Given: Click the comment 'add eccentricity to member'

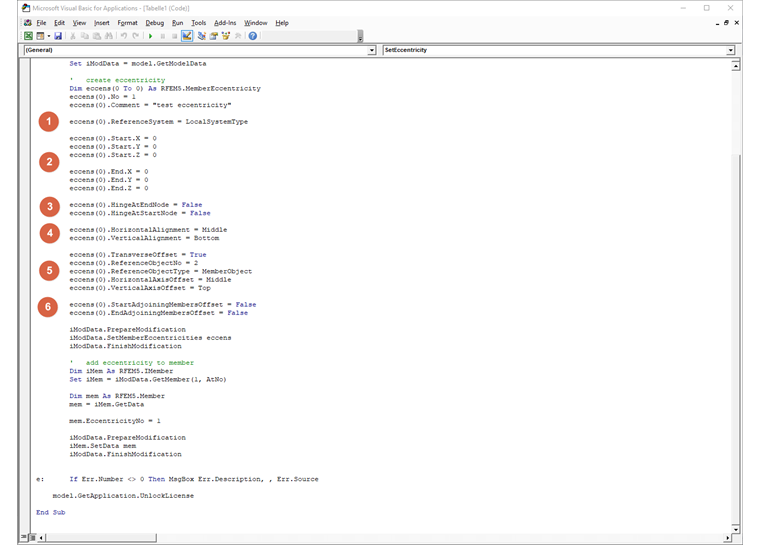Looking at the screenshot, I should [x=140, y=363].
